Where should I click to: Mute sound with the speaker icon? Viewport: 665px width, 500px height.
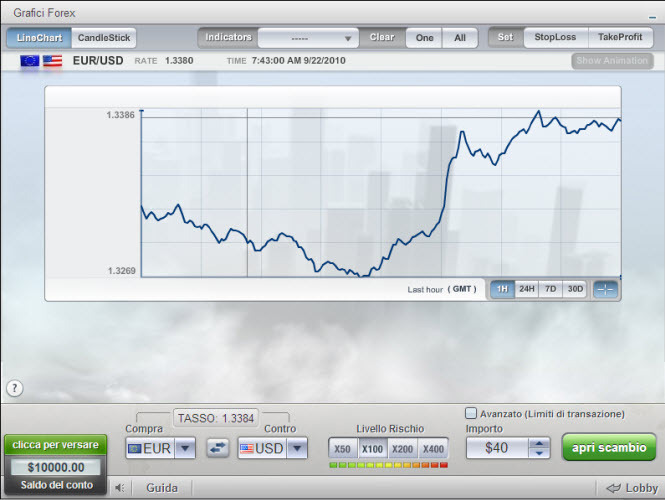120,488
